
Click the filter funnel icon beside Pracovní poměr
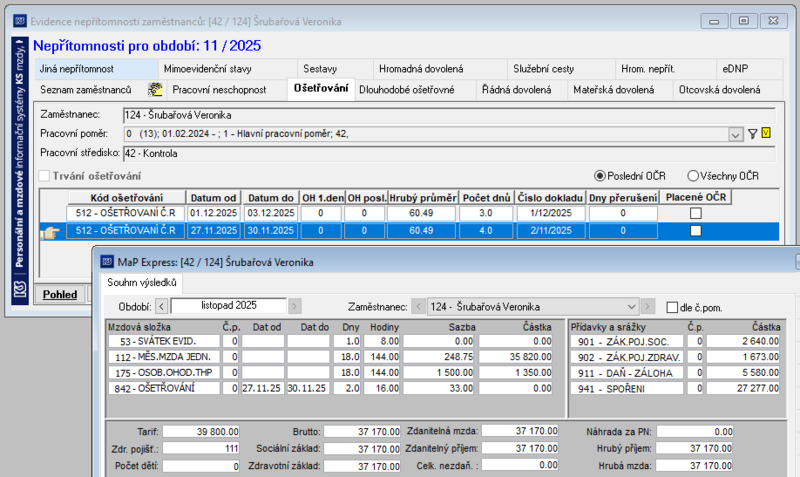coord(752,134)
